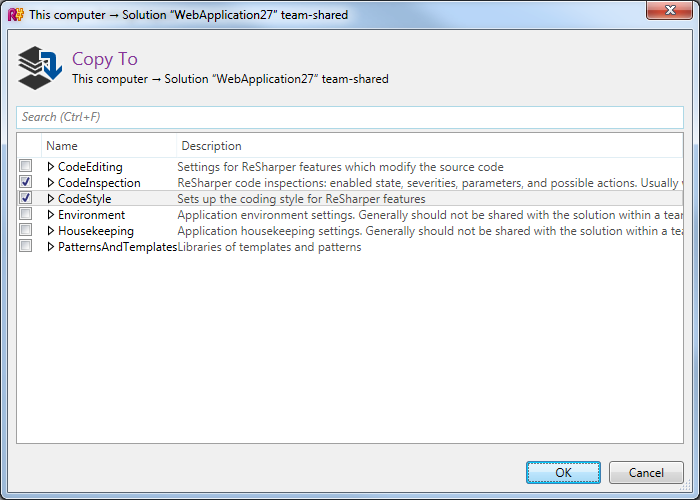Click 'Application housekeeping settings' description

(x=430, y=231)
